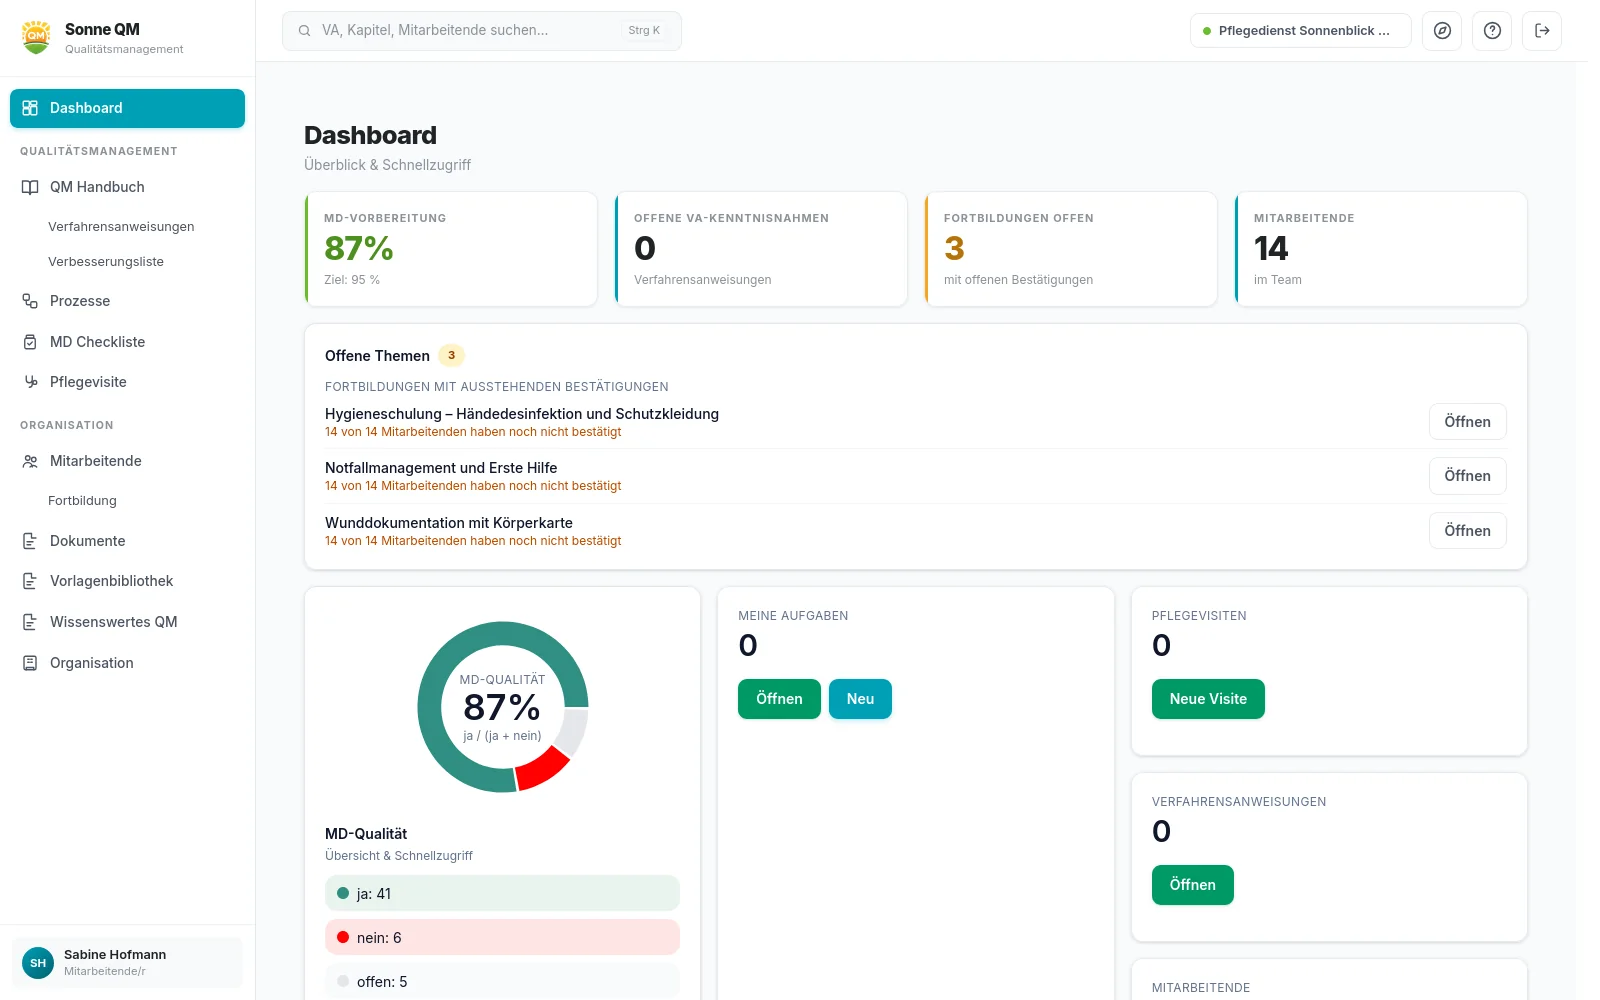The width and height of the screenshot is (1600, 1000).
Task: Click the MD-Vorbereitung 87% card
Action: tap(451, 249)
